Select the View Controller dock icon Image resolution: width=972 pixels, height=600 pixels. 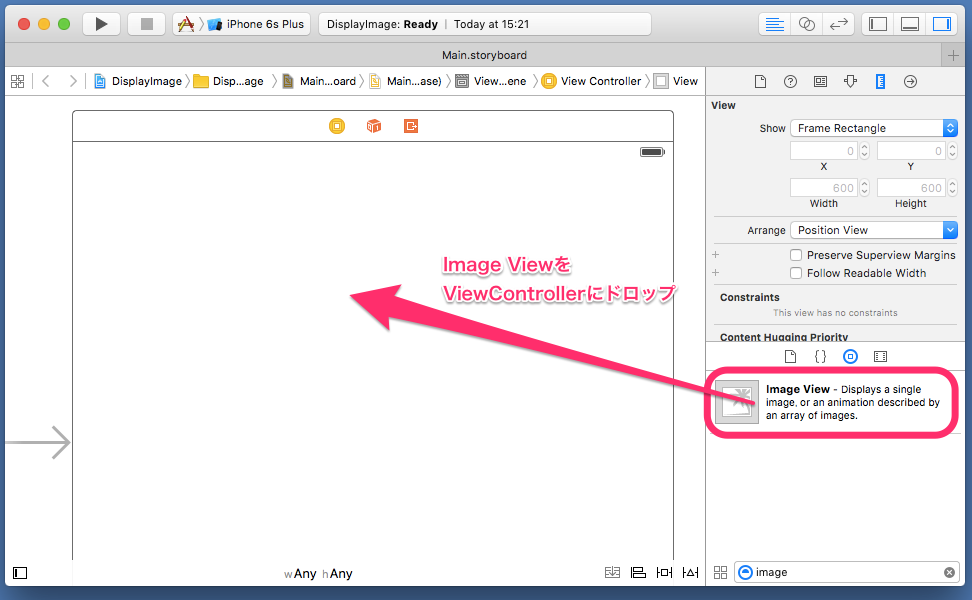[x=337, y=126]
